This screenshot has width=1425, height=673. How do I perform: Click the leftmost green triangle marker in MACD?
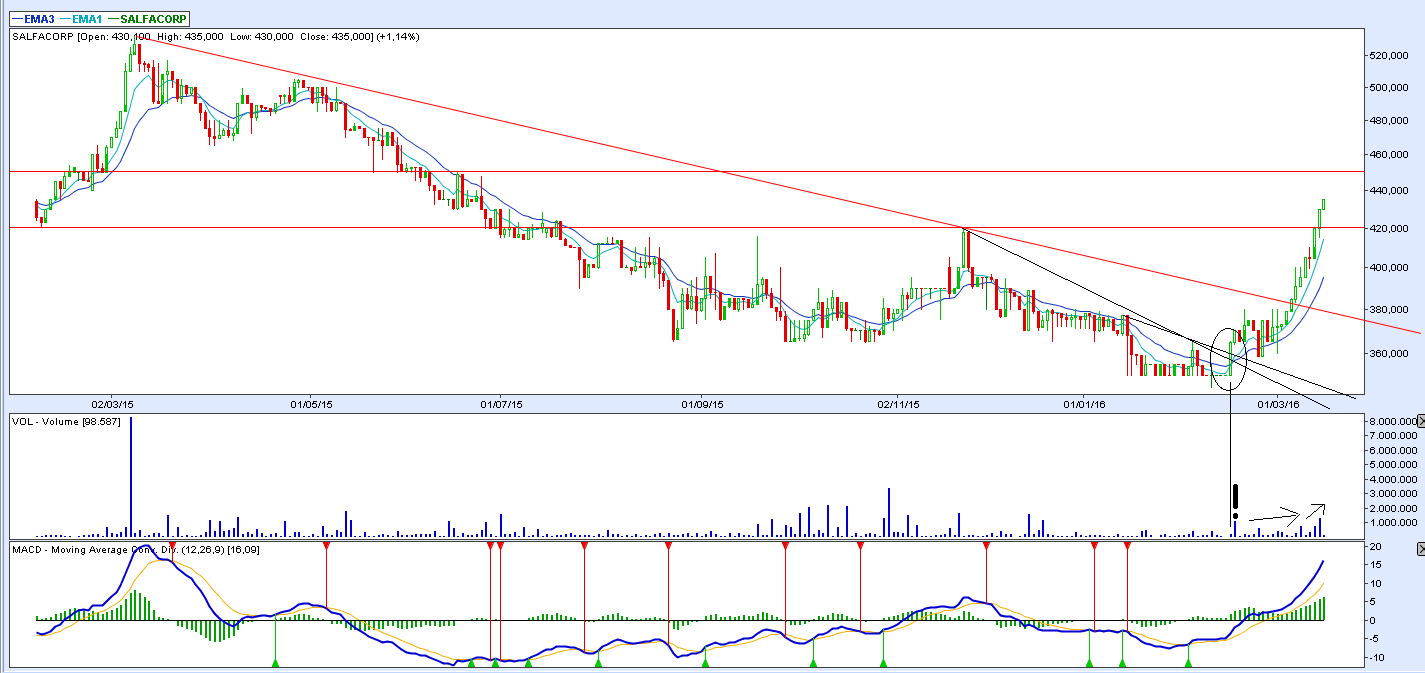(x=275, y=661)
